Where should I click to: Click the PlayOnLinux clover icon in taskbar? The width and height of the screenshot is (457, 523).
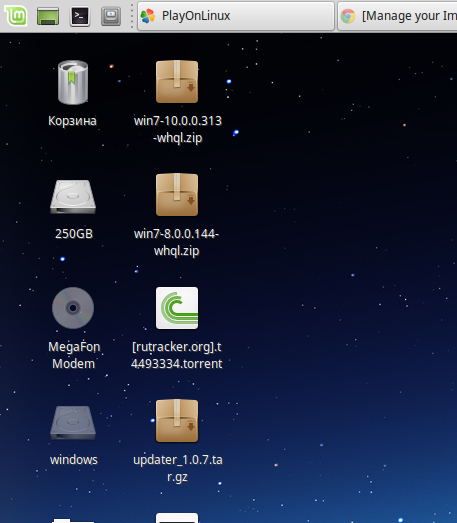tap(148, 16)
